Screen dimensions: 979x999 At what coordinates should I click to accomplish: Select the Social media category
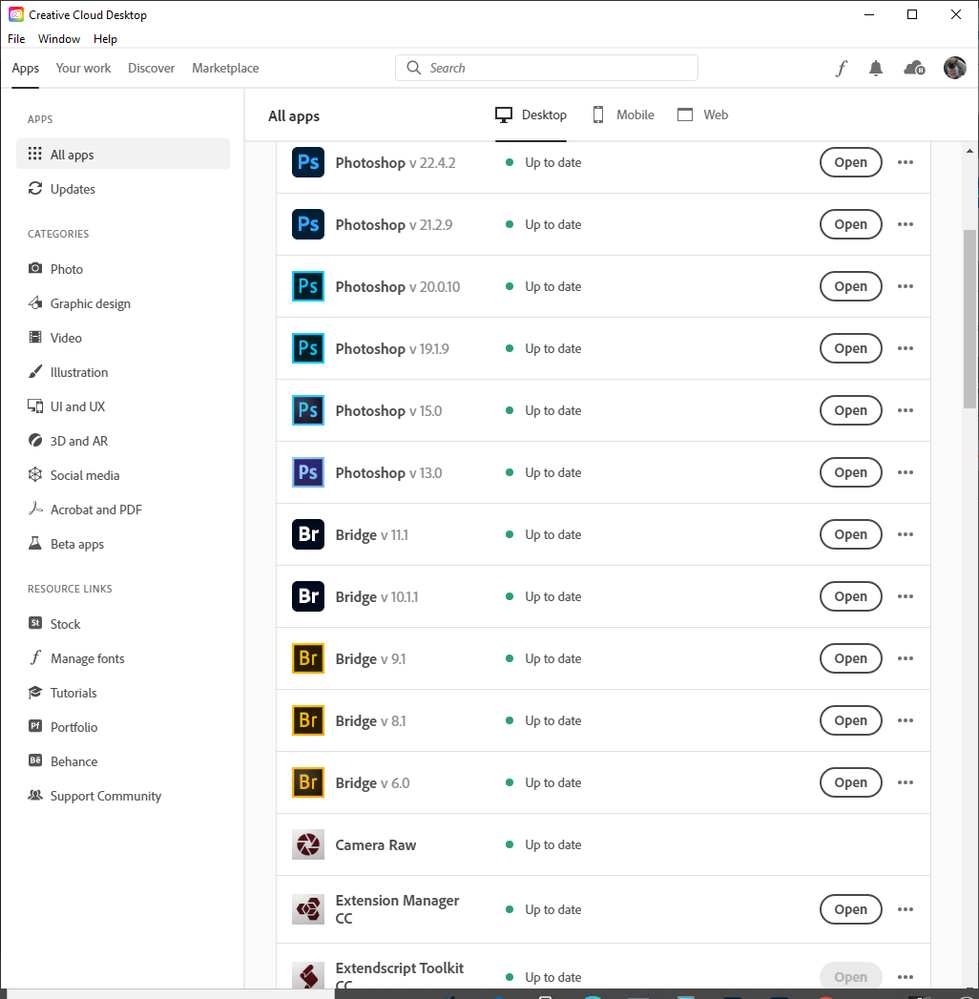(73, 475)
